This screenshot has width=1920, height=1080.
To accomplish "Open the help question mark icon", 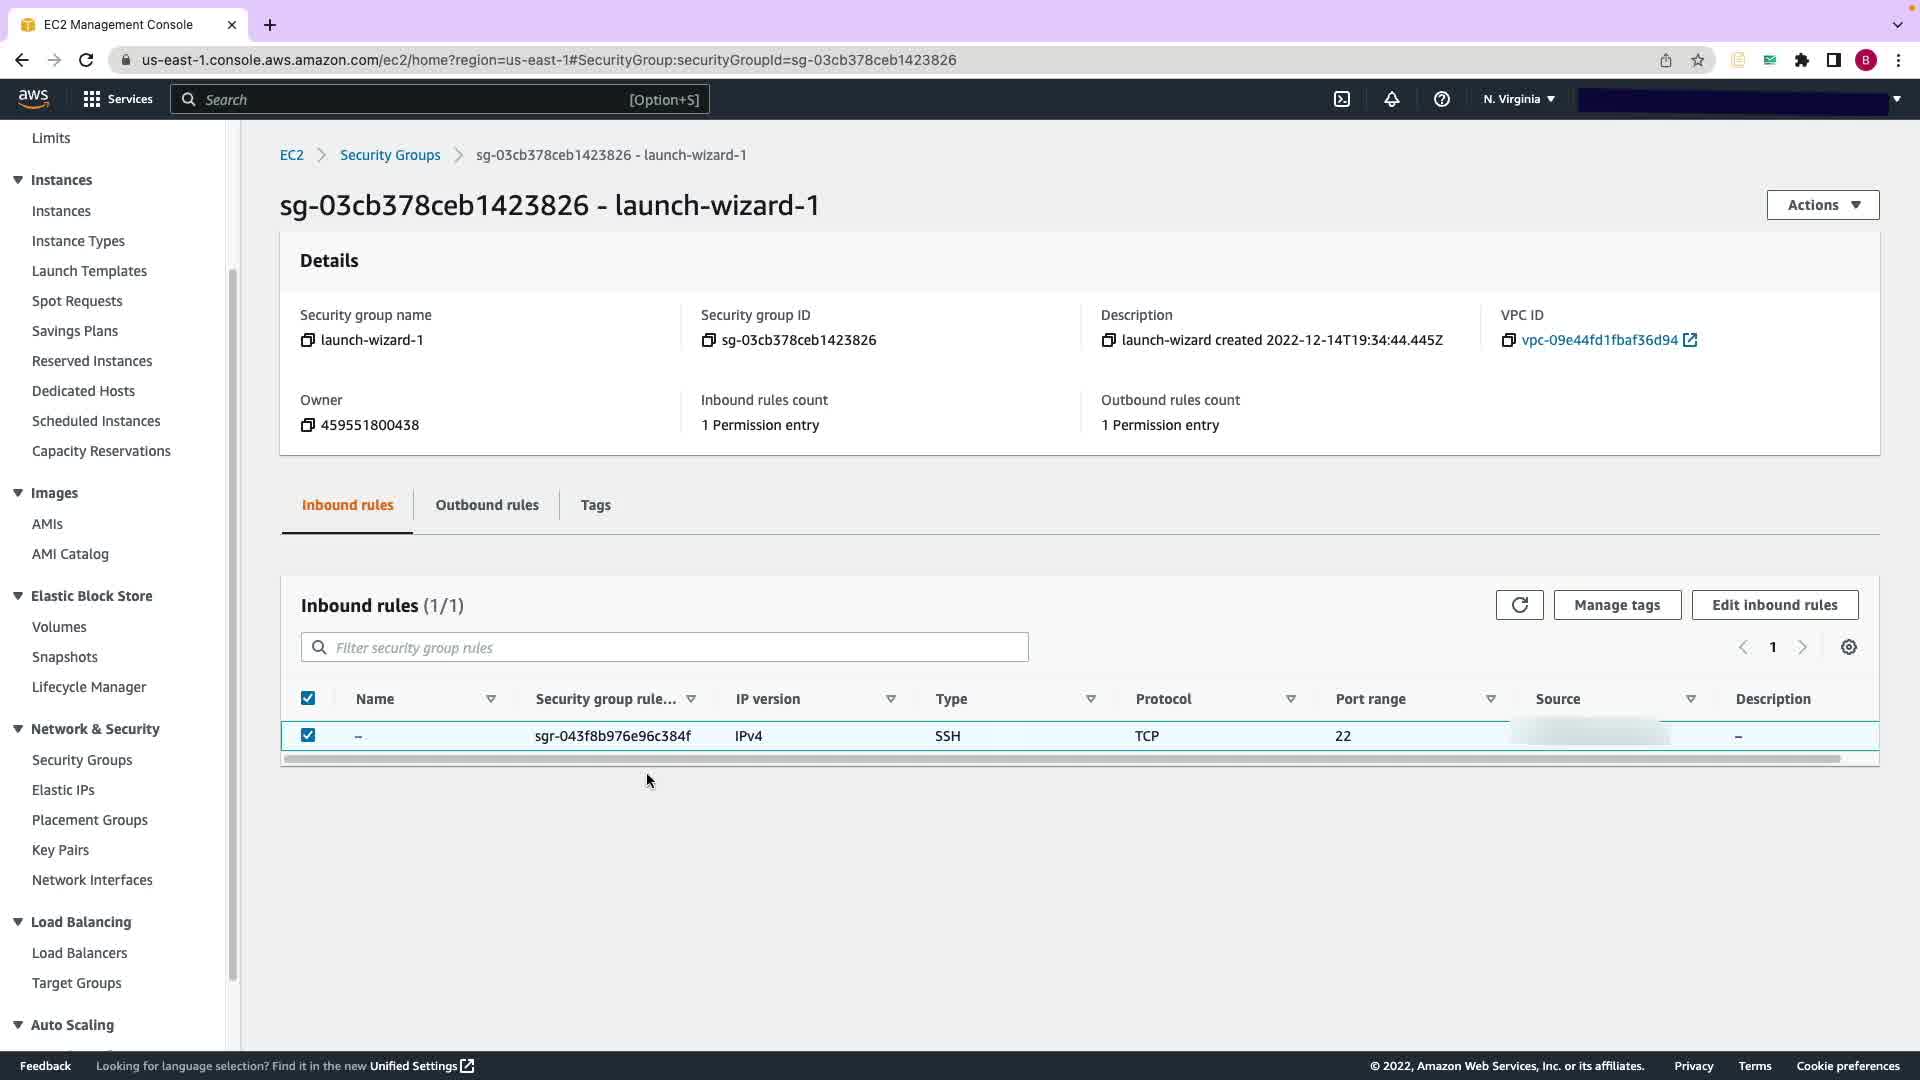I will 1441,99.
